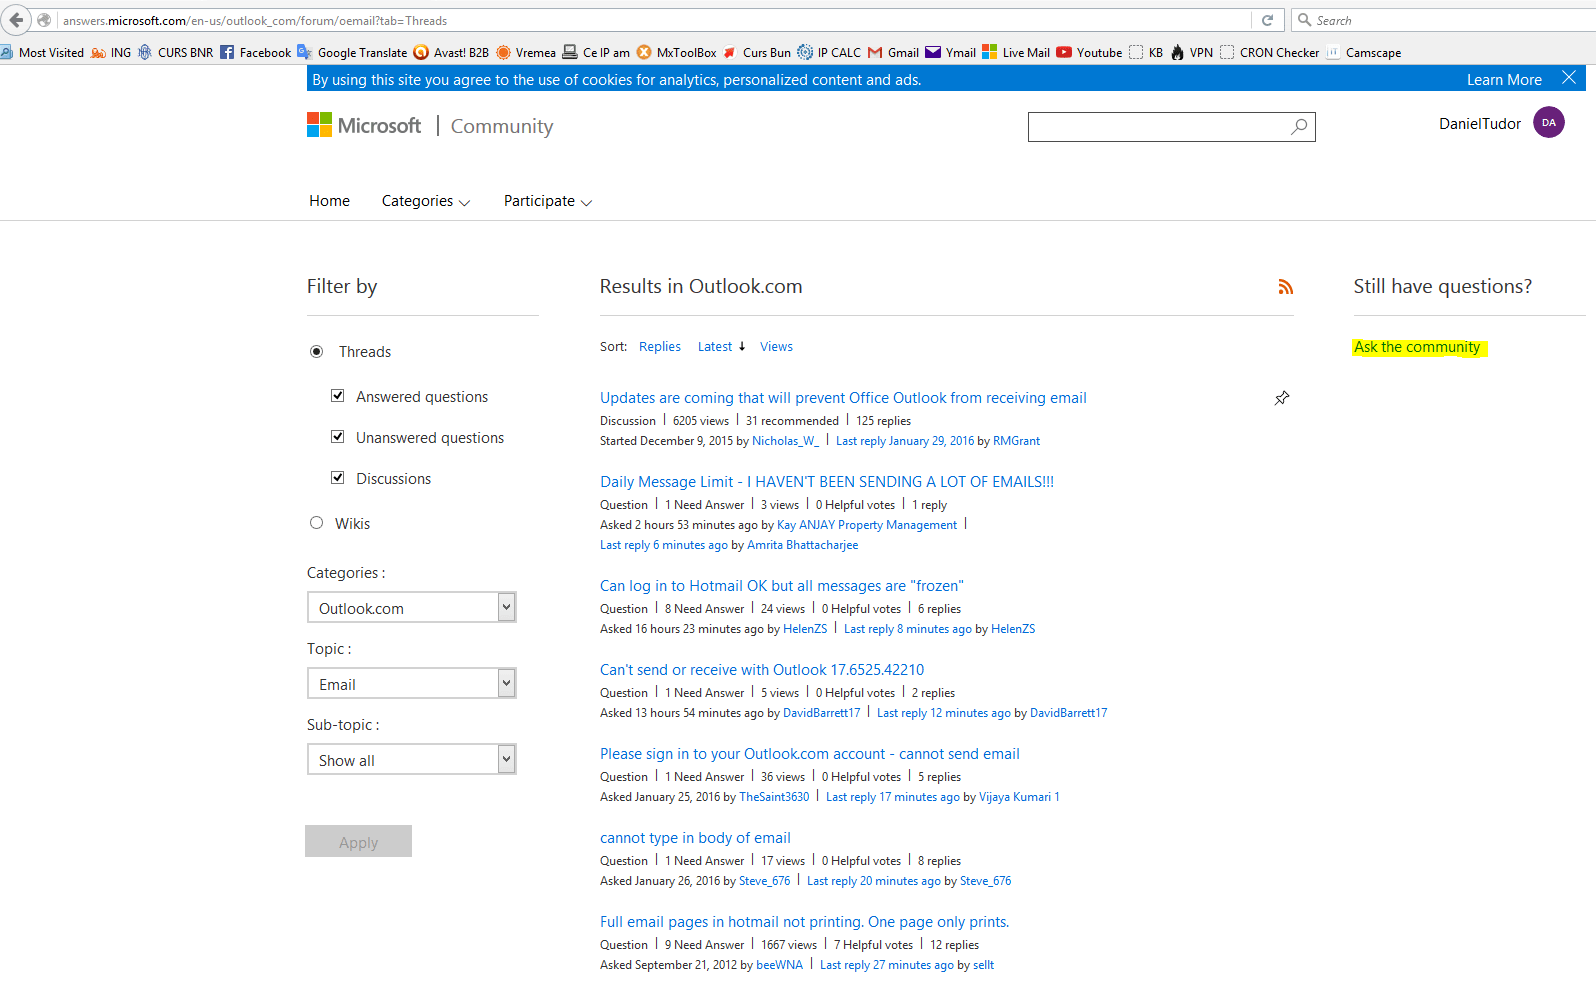Click the Community site title link
The width and height of the screenshot is (1596, 983).
coord(502,126)
